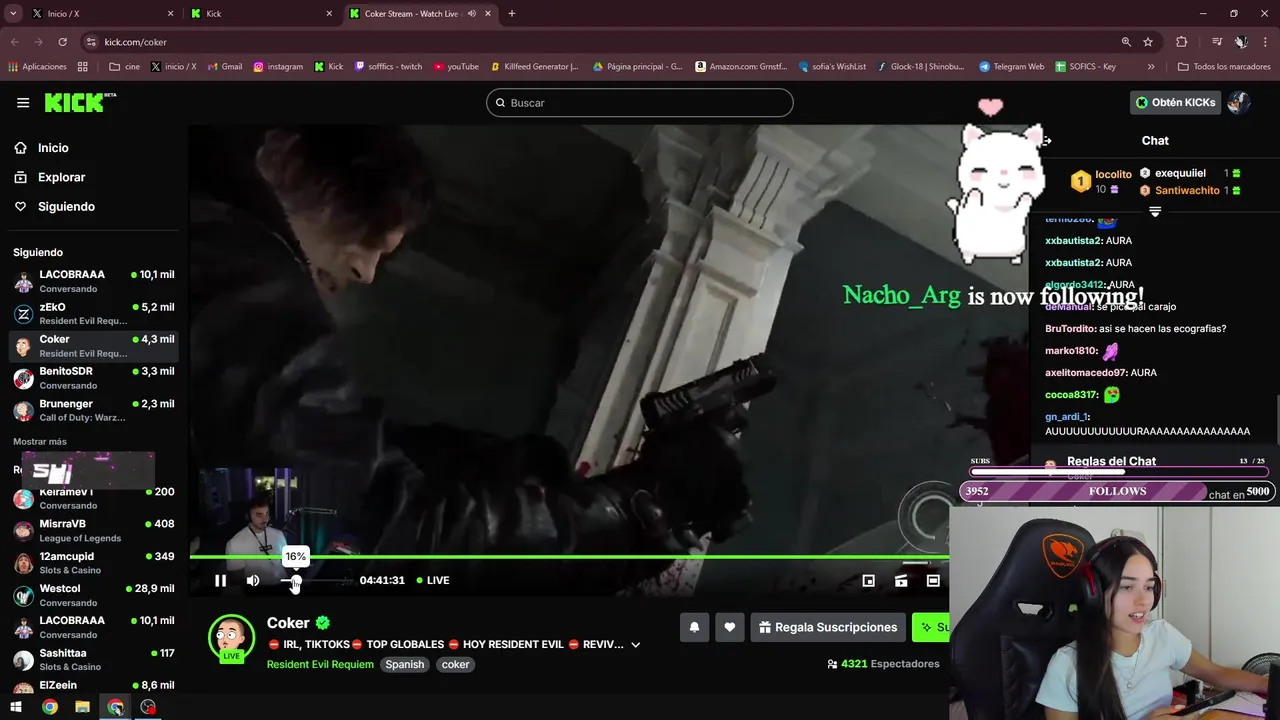The height and width of the screenshot is (720, 1280).
Task: Click Coker streamer avatar with LIVE badge
Action: [x=231, y=638]
